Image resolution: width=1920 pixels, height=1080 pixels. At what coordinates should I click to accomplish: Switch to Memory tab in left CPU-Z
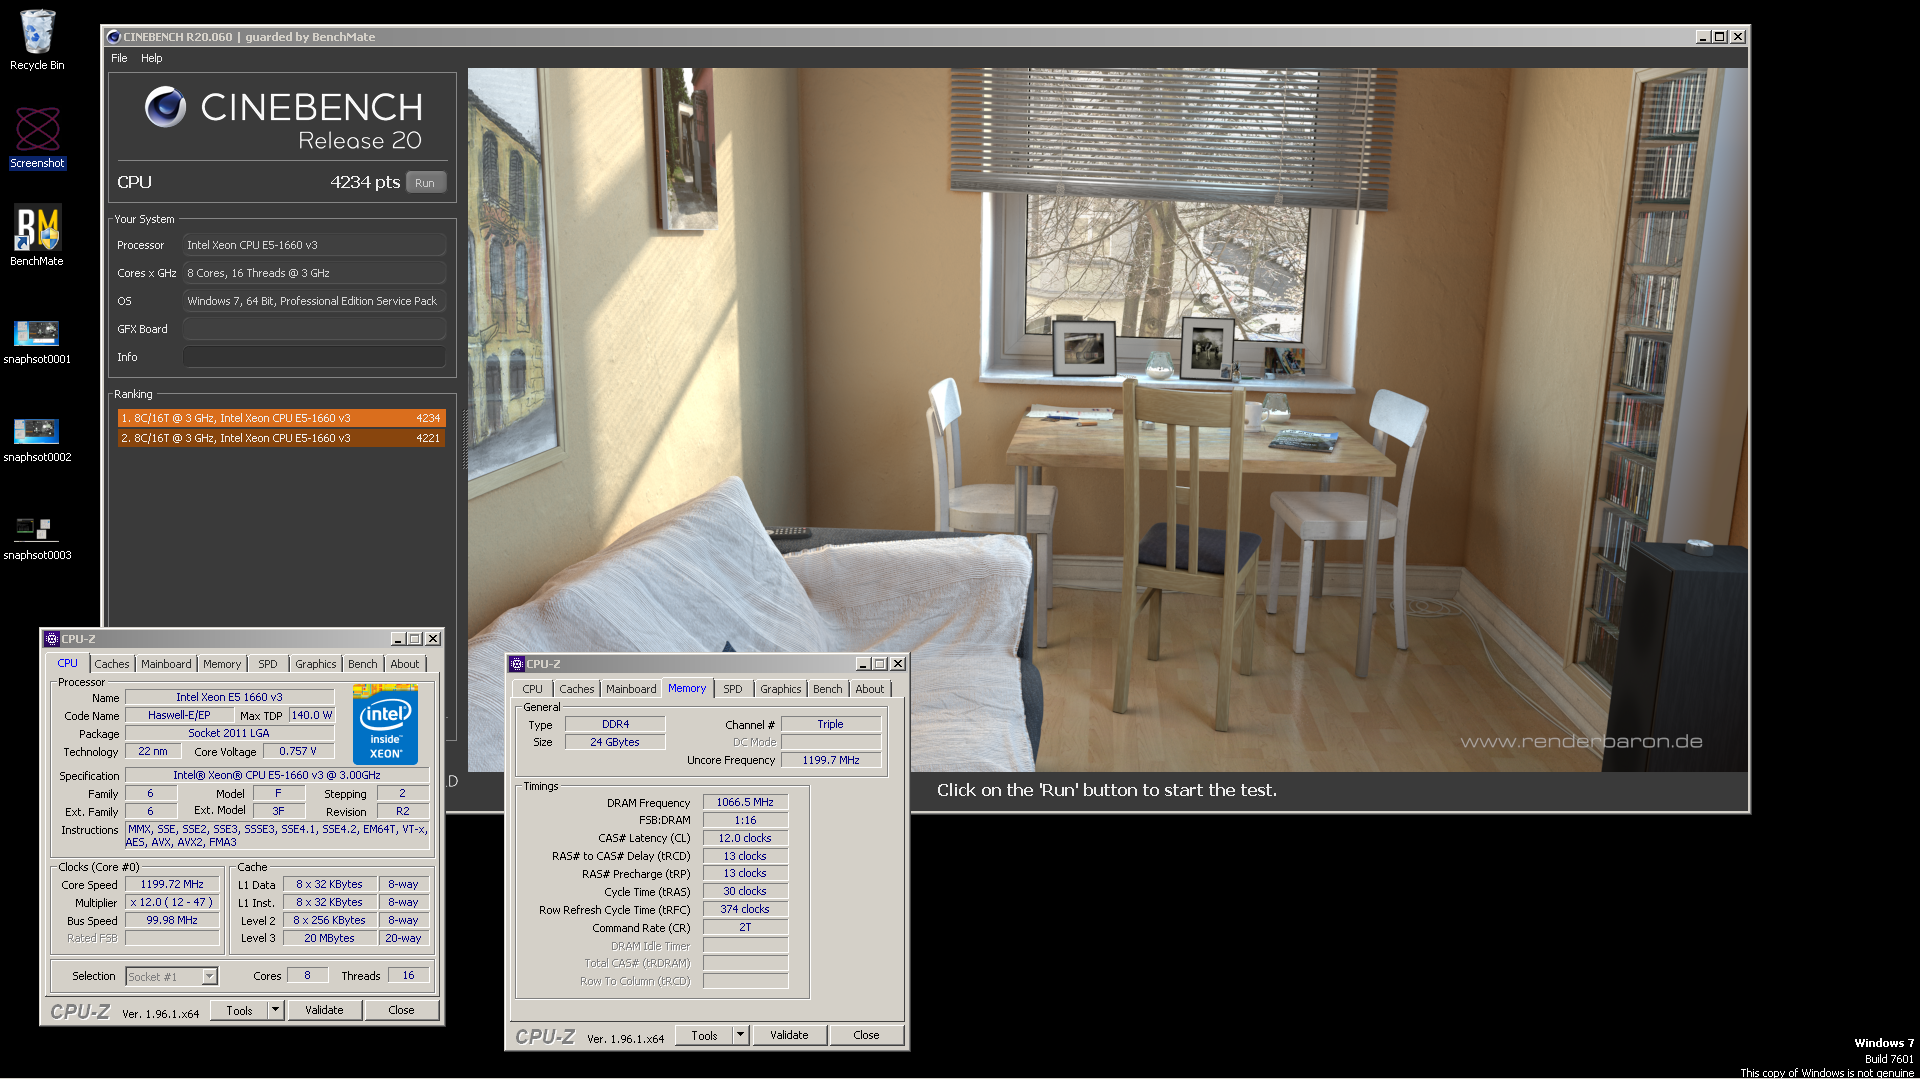(x=222, y=664)
